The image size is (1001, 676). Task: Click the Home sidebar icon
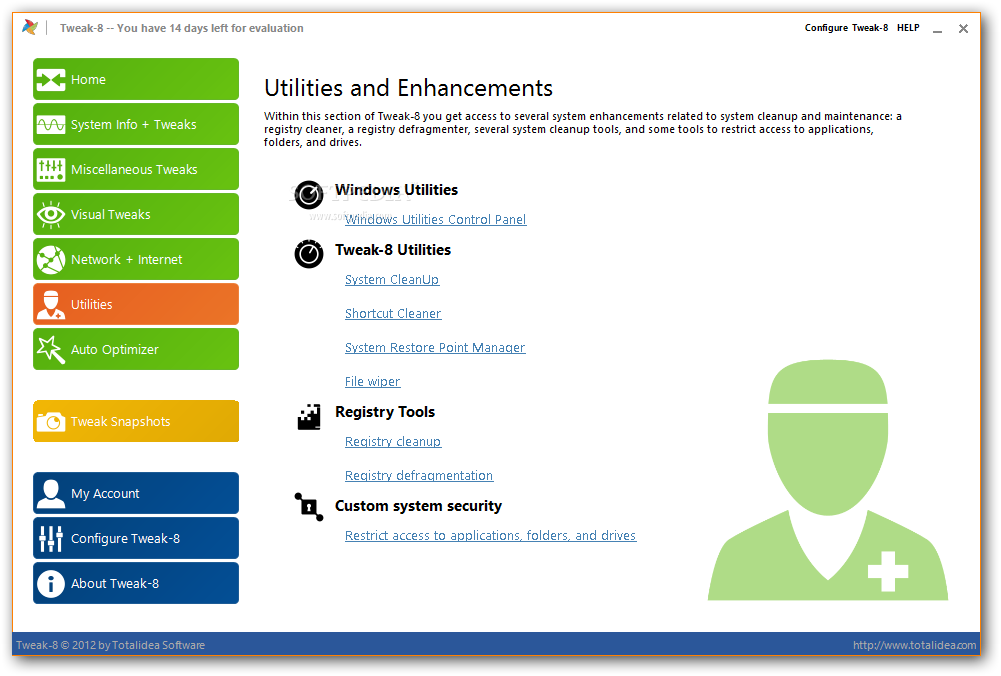coord(51,80)
